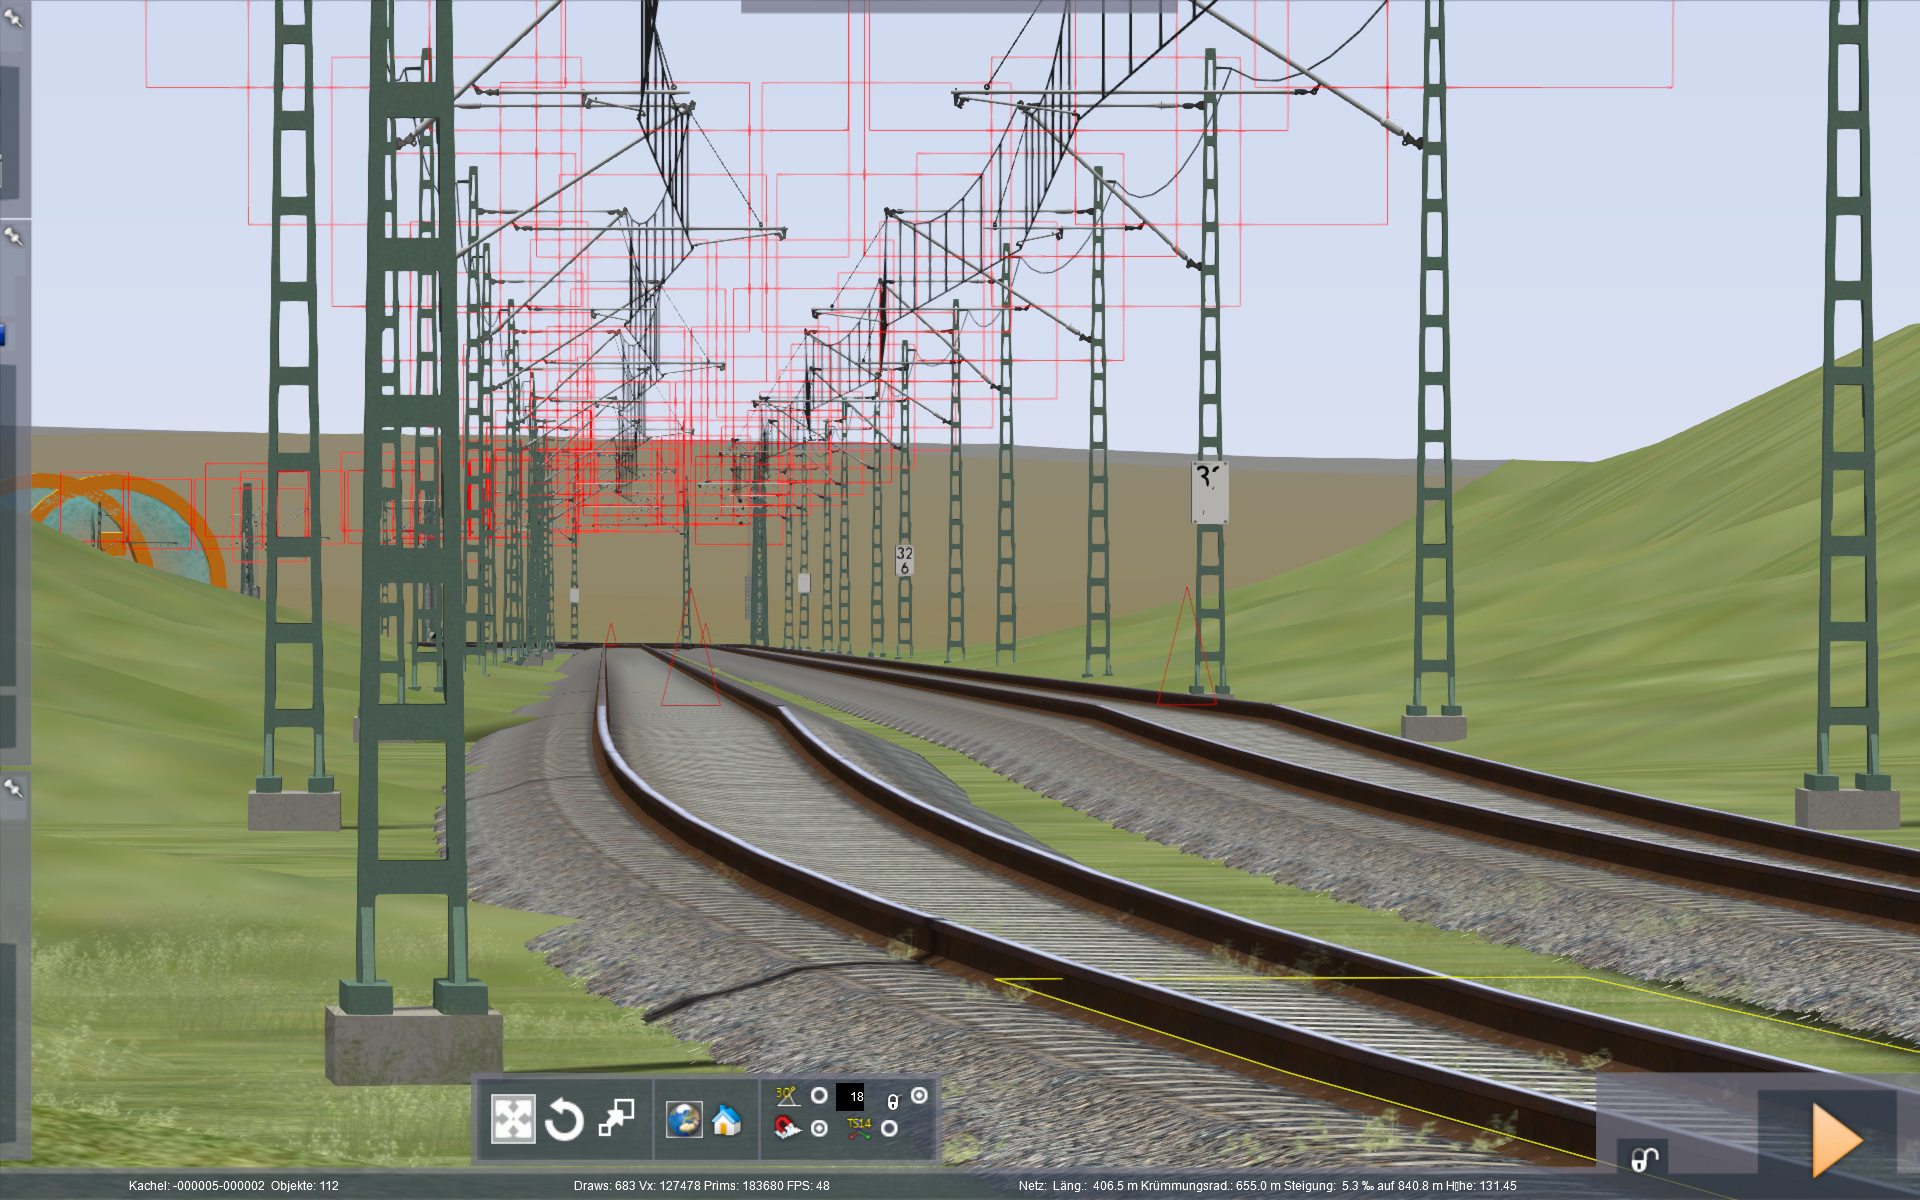The image size is (1920, 1200).
Task: Toggle the radio button next to the 30° icon
Action: pos(819,1096)
